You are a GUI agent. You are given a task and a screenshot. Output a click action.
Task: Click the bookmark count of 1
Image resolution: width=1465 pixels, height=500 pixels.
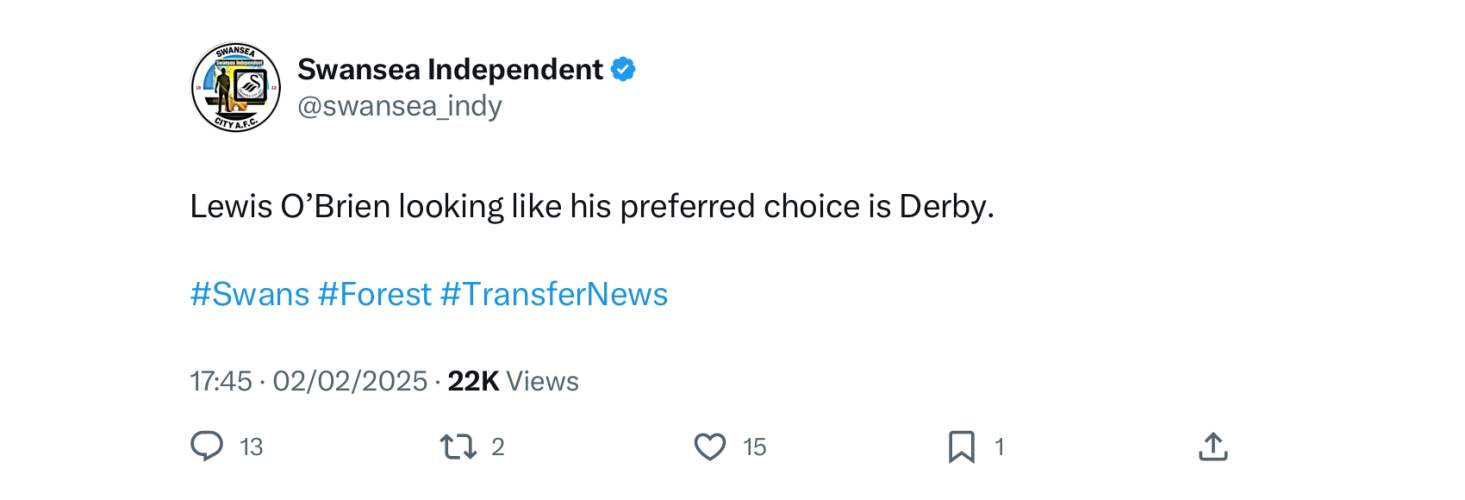(998, 447)
